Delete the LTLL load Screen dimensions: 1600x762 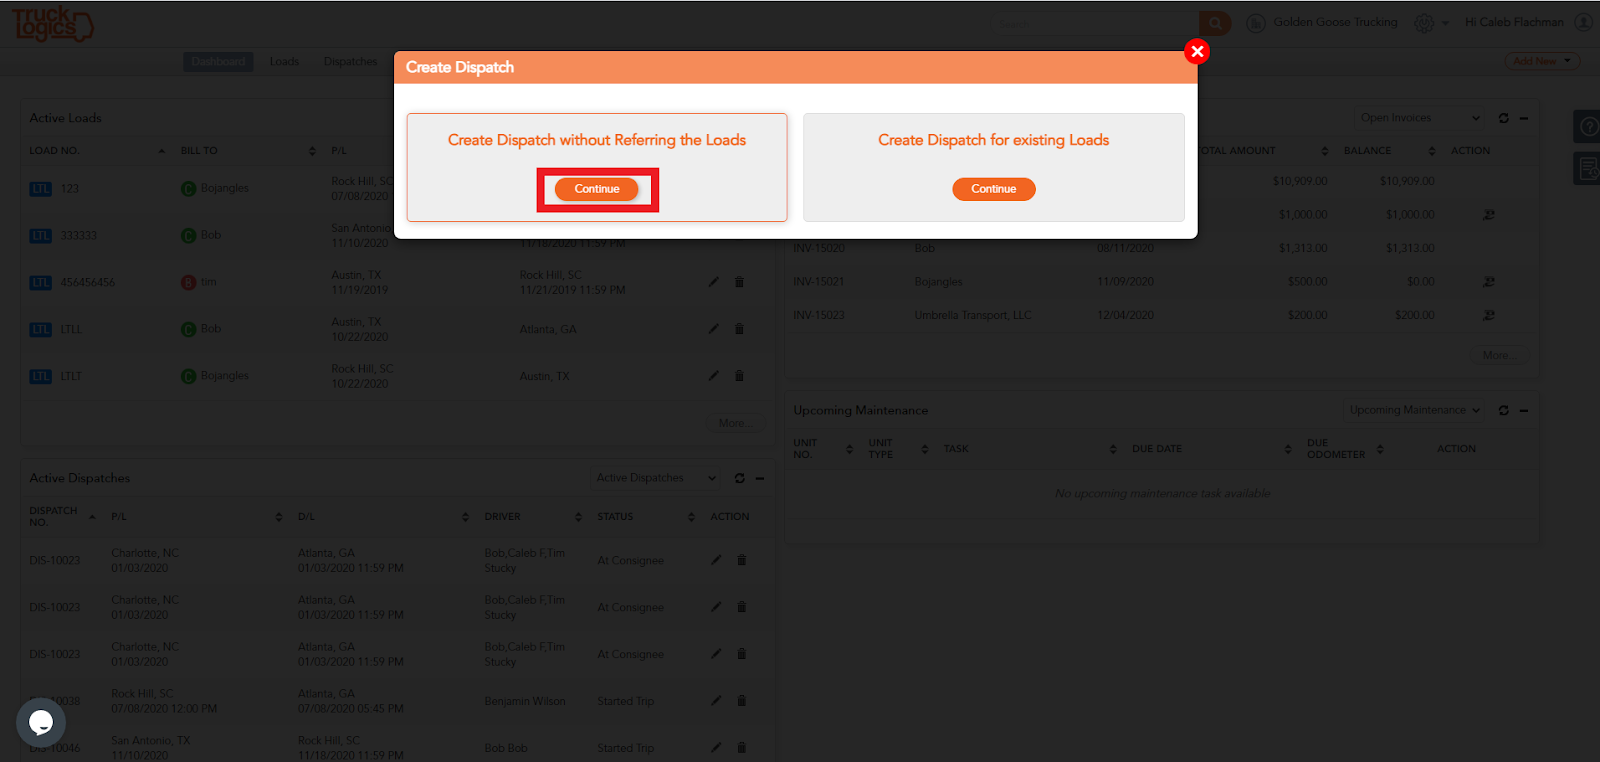739,329
